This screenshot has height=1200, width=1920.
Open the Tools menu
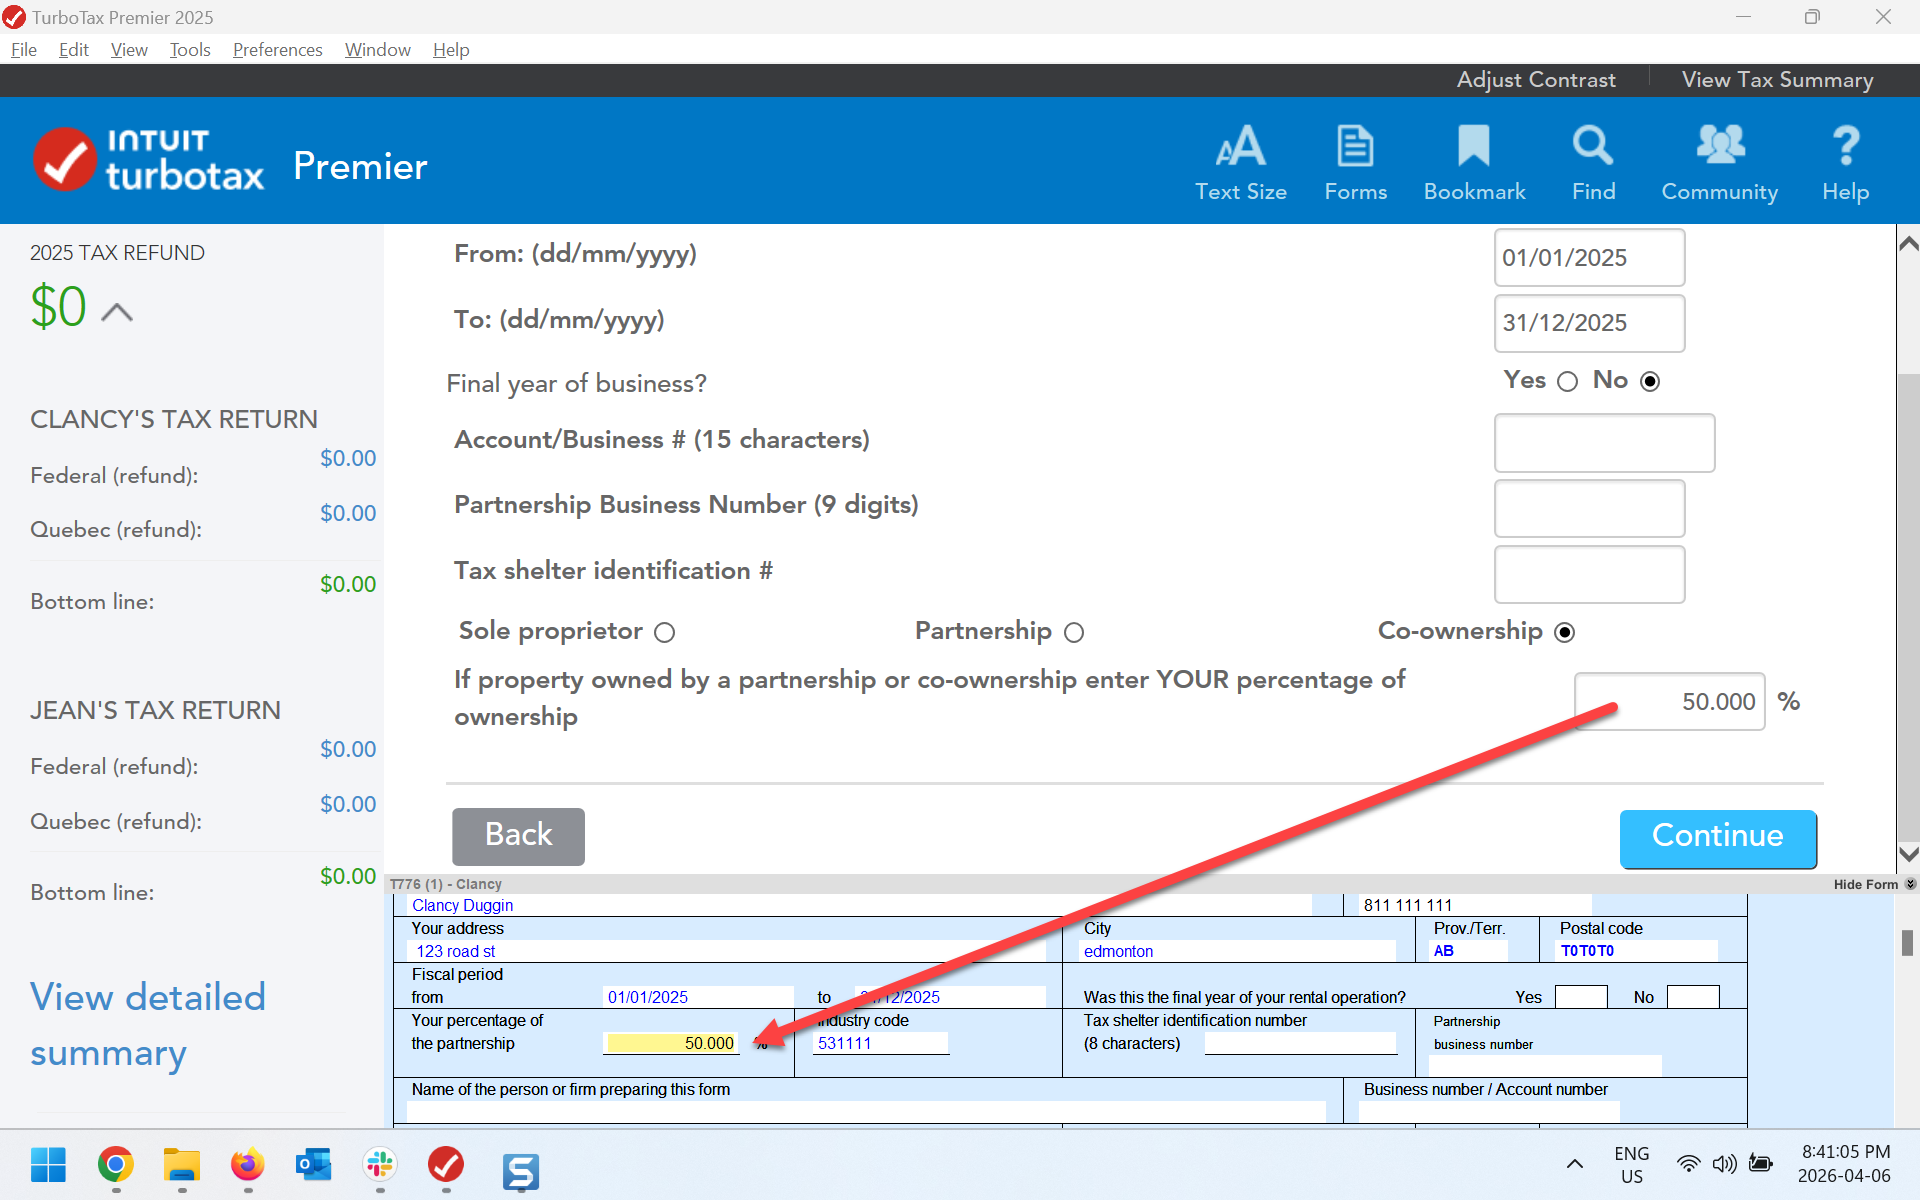(189, 49)
